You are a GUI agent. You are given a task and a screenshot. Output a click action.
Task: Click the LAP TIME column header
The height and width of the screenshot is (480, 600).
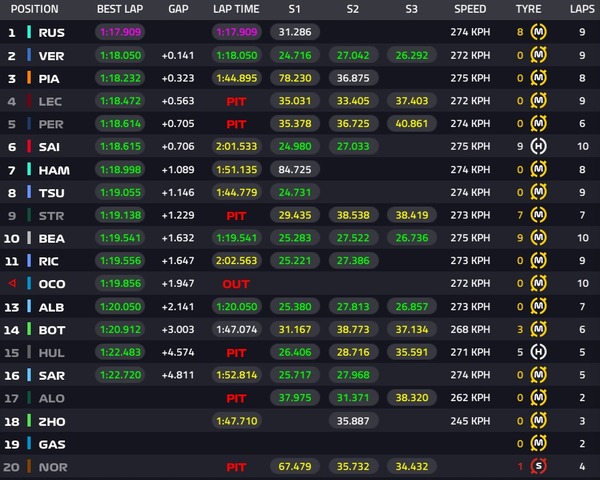[x=236, y=9]
